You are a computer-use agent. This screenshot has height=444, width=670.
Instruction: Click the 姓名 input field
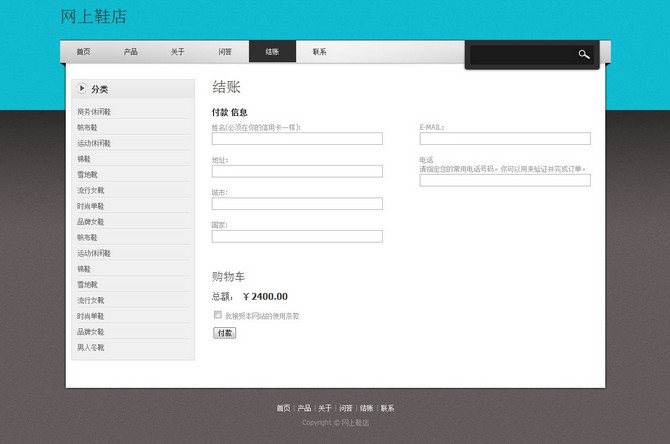pos(297,139)
